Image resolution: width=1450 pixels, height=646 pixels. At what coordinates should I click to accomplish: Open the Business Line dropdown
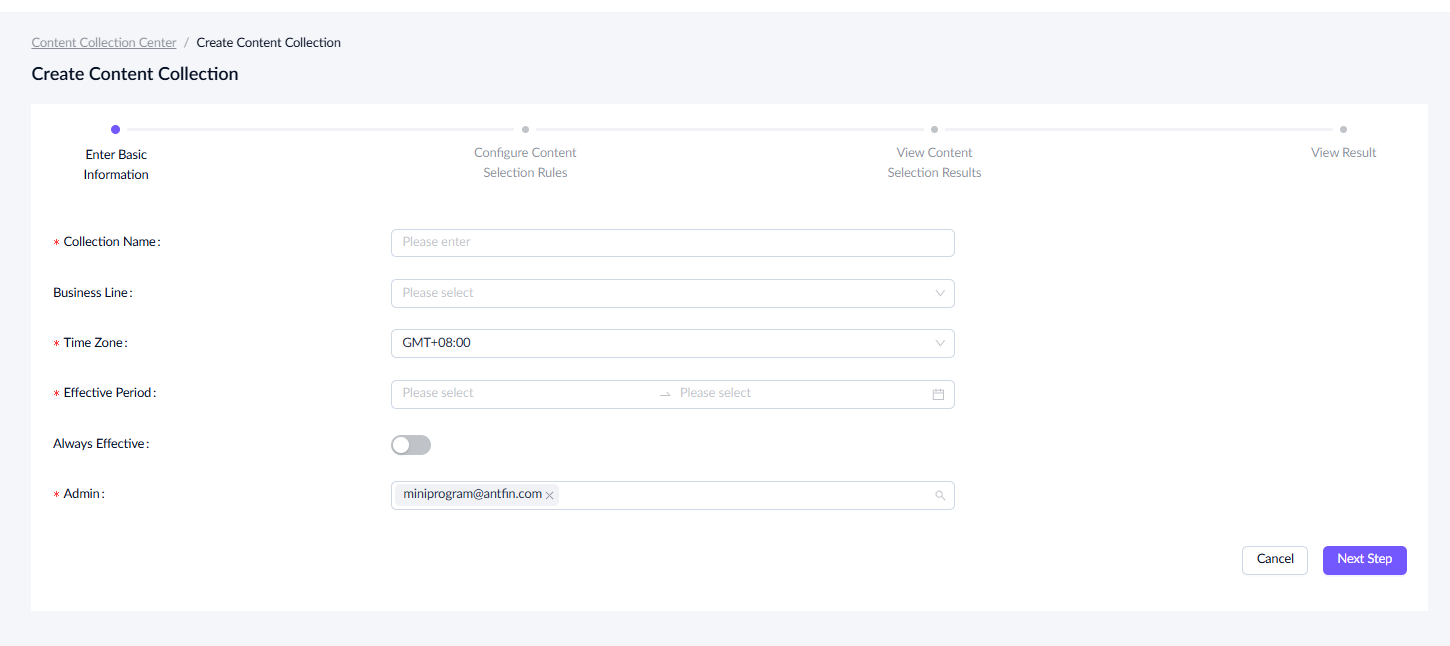click(x=672, y=293)
